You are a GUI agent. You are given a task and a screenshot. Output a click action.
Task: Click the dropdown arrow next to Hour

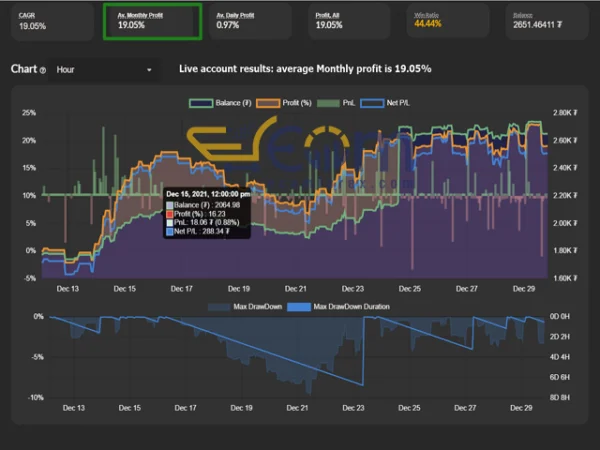click(x=150, y=70)
